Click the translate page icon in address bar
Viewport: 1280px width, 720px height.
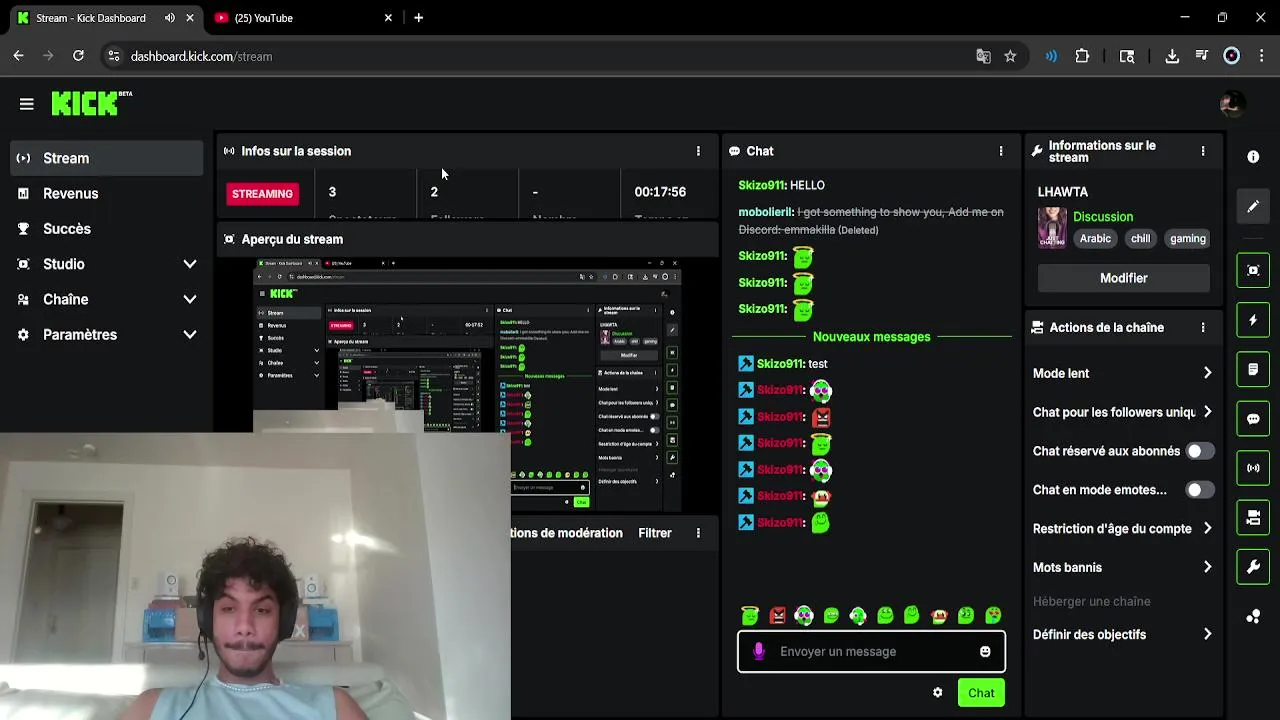(x=983, y=56)
